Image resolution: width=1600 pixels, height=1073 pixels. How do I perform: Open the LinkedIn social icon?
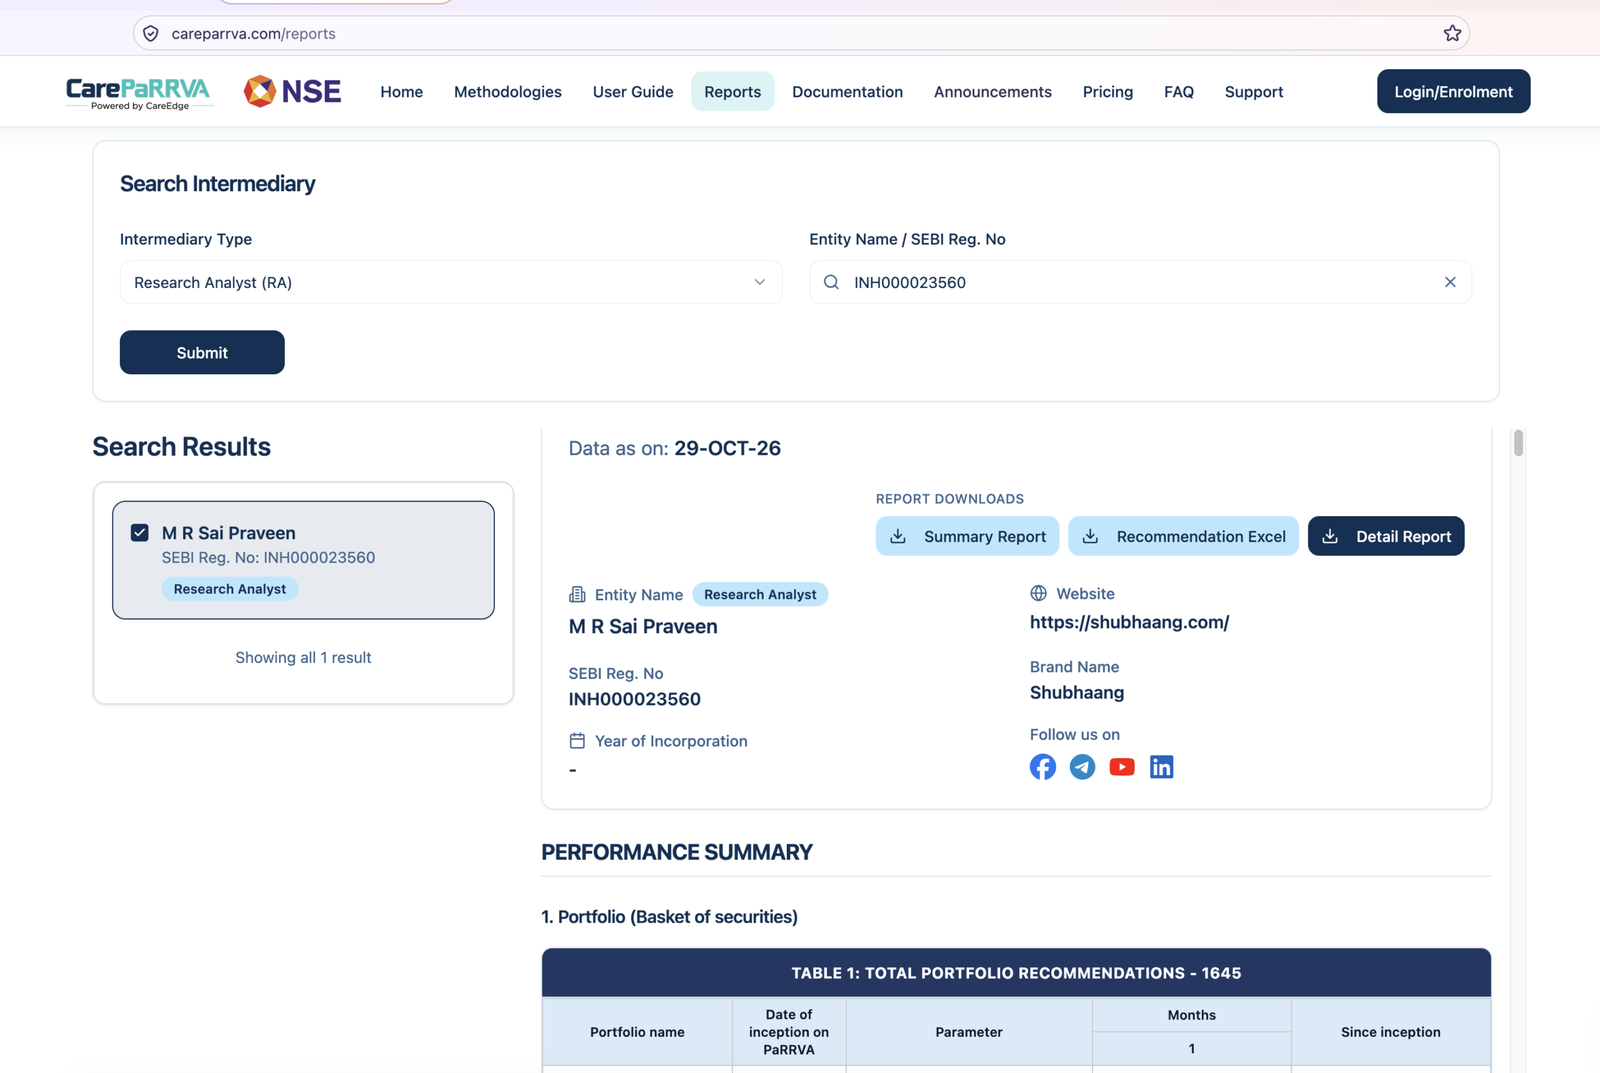coord(1161,767)
